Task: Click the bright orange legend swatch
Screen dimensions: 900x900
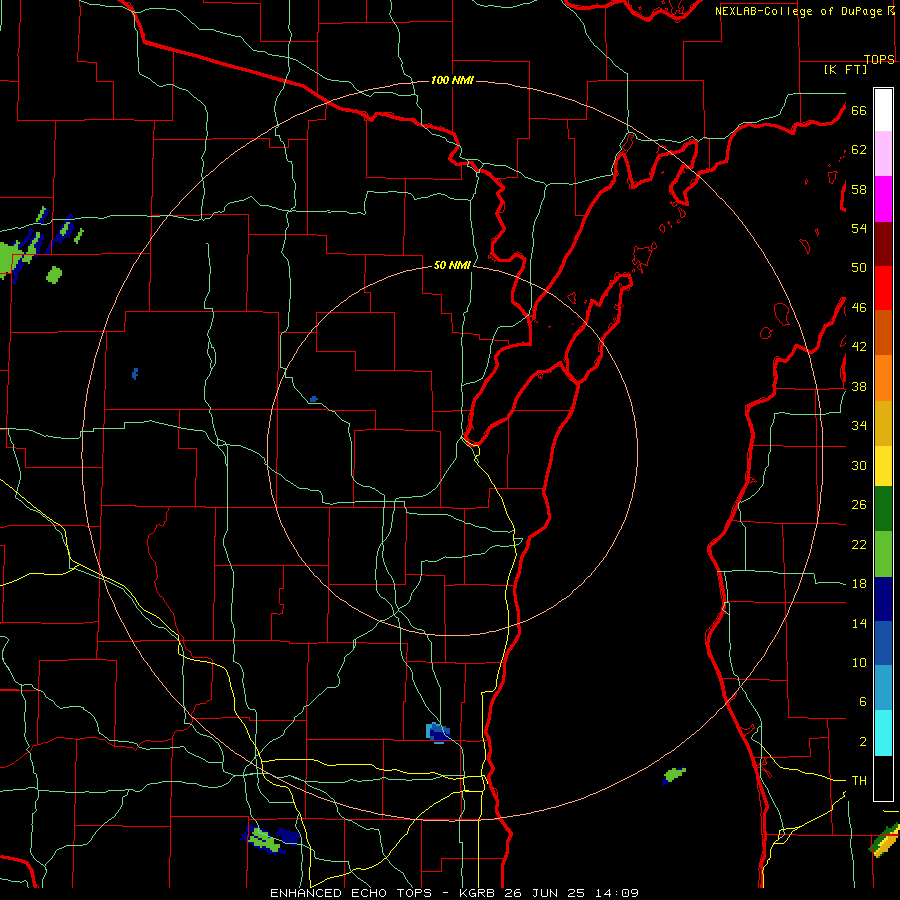Action: (x=883, y=377)
